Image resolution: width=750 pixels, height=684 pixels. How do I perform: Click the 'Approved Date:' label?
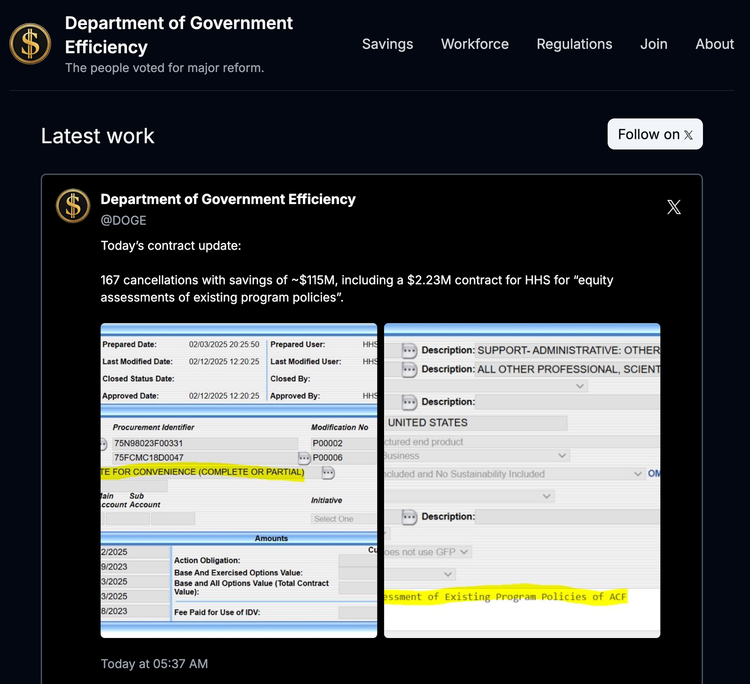(x=131, y=396)
